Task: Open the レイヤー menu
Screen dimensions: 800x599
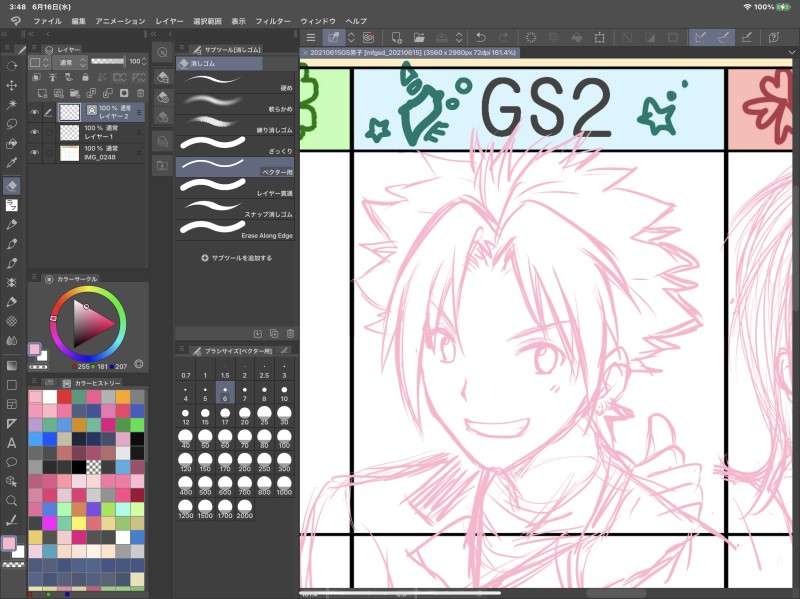Action: (x=169, y=21)
